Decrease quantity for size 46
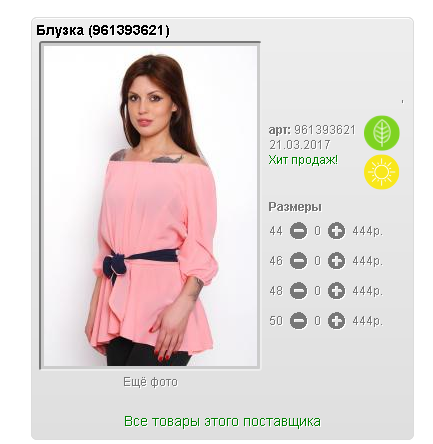 298,261
